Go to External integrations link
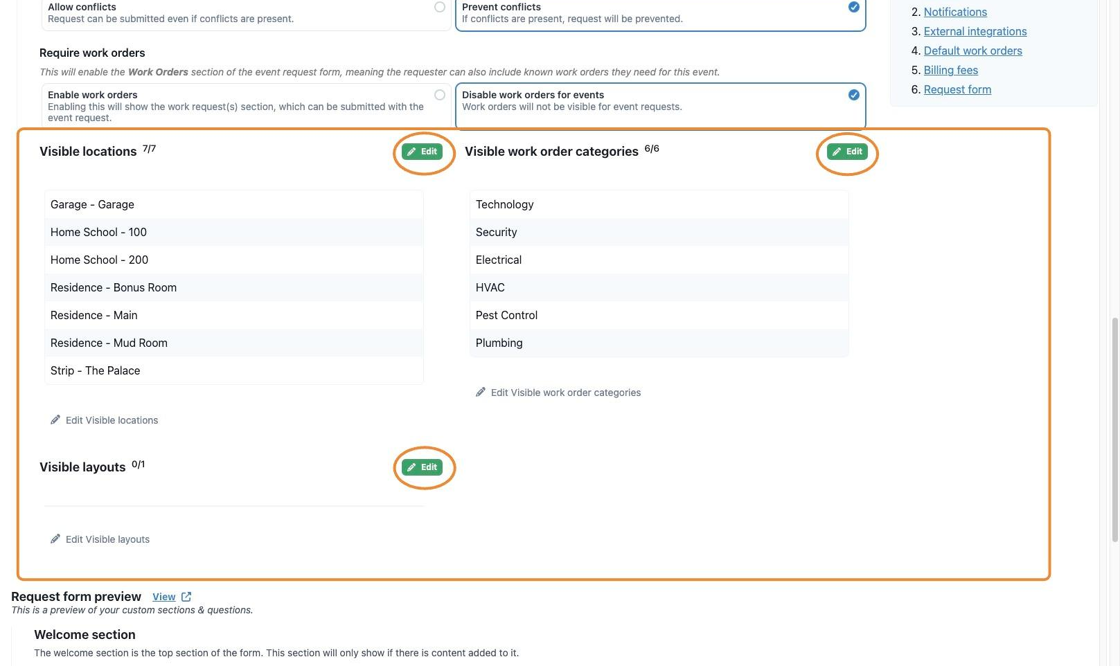This screenshot has width=1120, height=666. (x=975, y=31)
